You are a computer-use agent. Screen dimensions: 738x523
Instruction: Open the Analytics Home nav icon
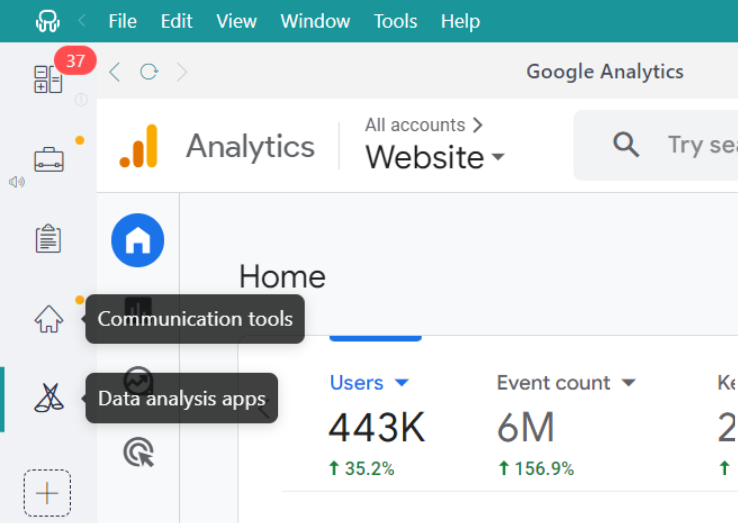point(137,240)
